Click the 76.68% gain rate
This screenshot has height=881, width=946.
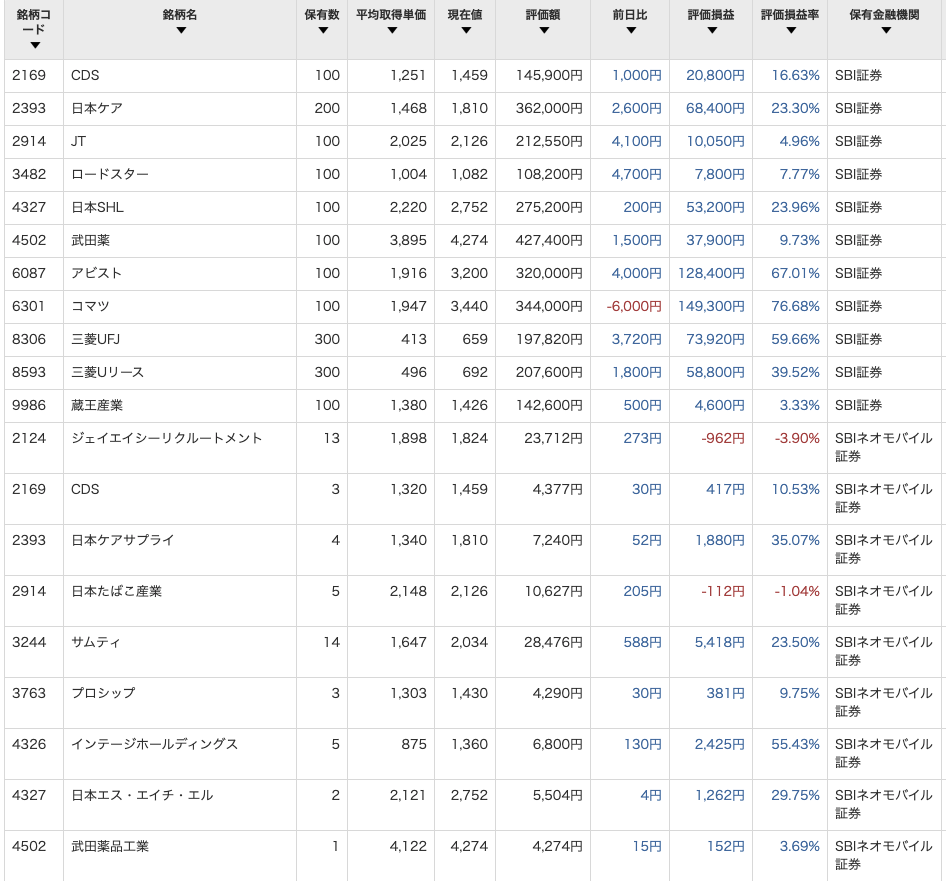pos(795,307)
